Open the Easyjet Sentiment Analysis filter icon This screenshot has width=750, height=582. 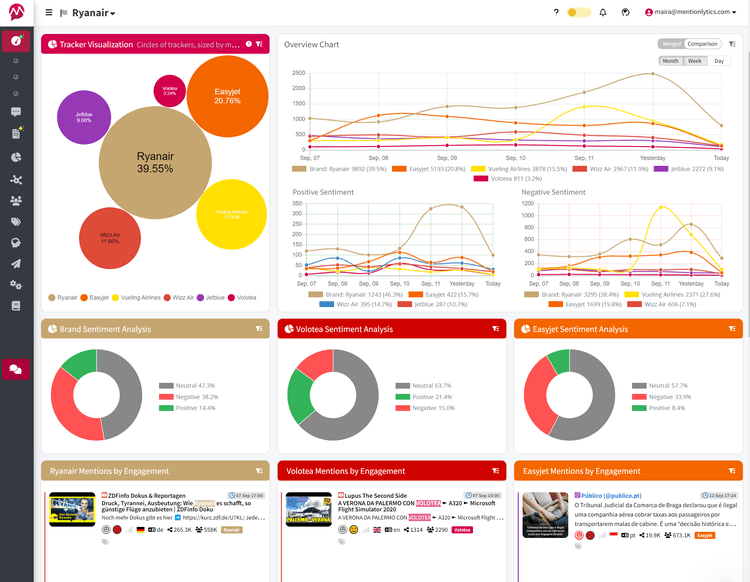[x=732, y=329]
